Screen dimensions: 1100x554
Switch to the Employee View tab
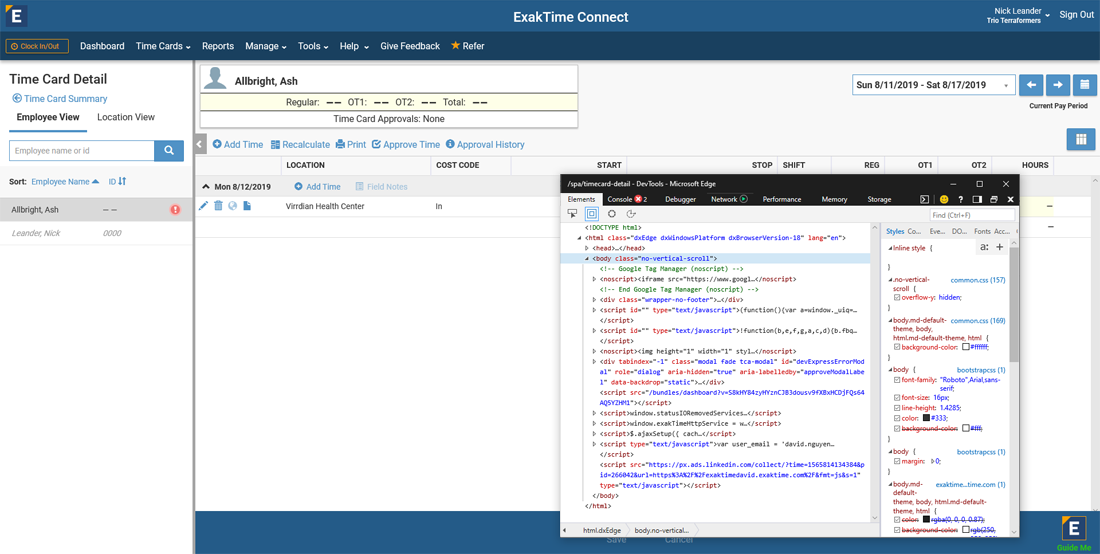tap(48, 117)
